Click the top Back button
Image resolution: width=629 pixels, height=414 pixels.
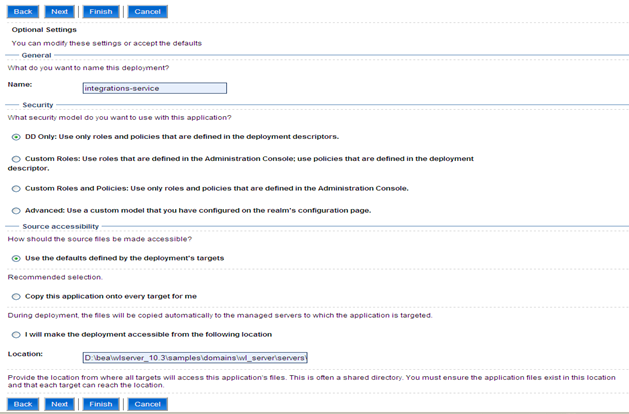23,12
